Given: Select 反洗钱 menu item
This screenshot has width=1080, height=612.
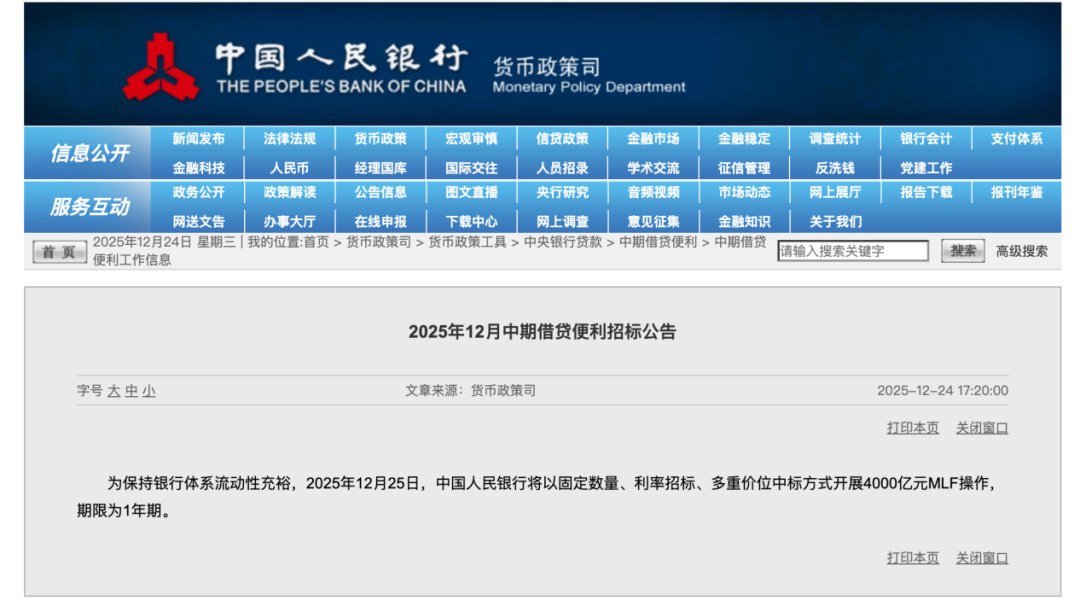Looking at the screenshot, I should (835, 168).
